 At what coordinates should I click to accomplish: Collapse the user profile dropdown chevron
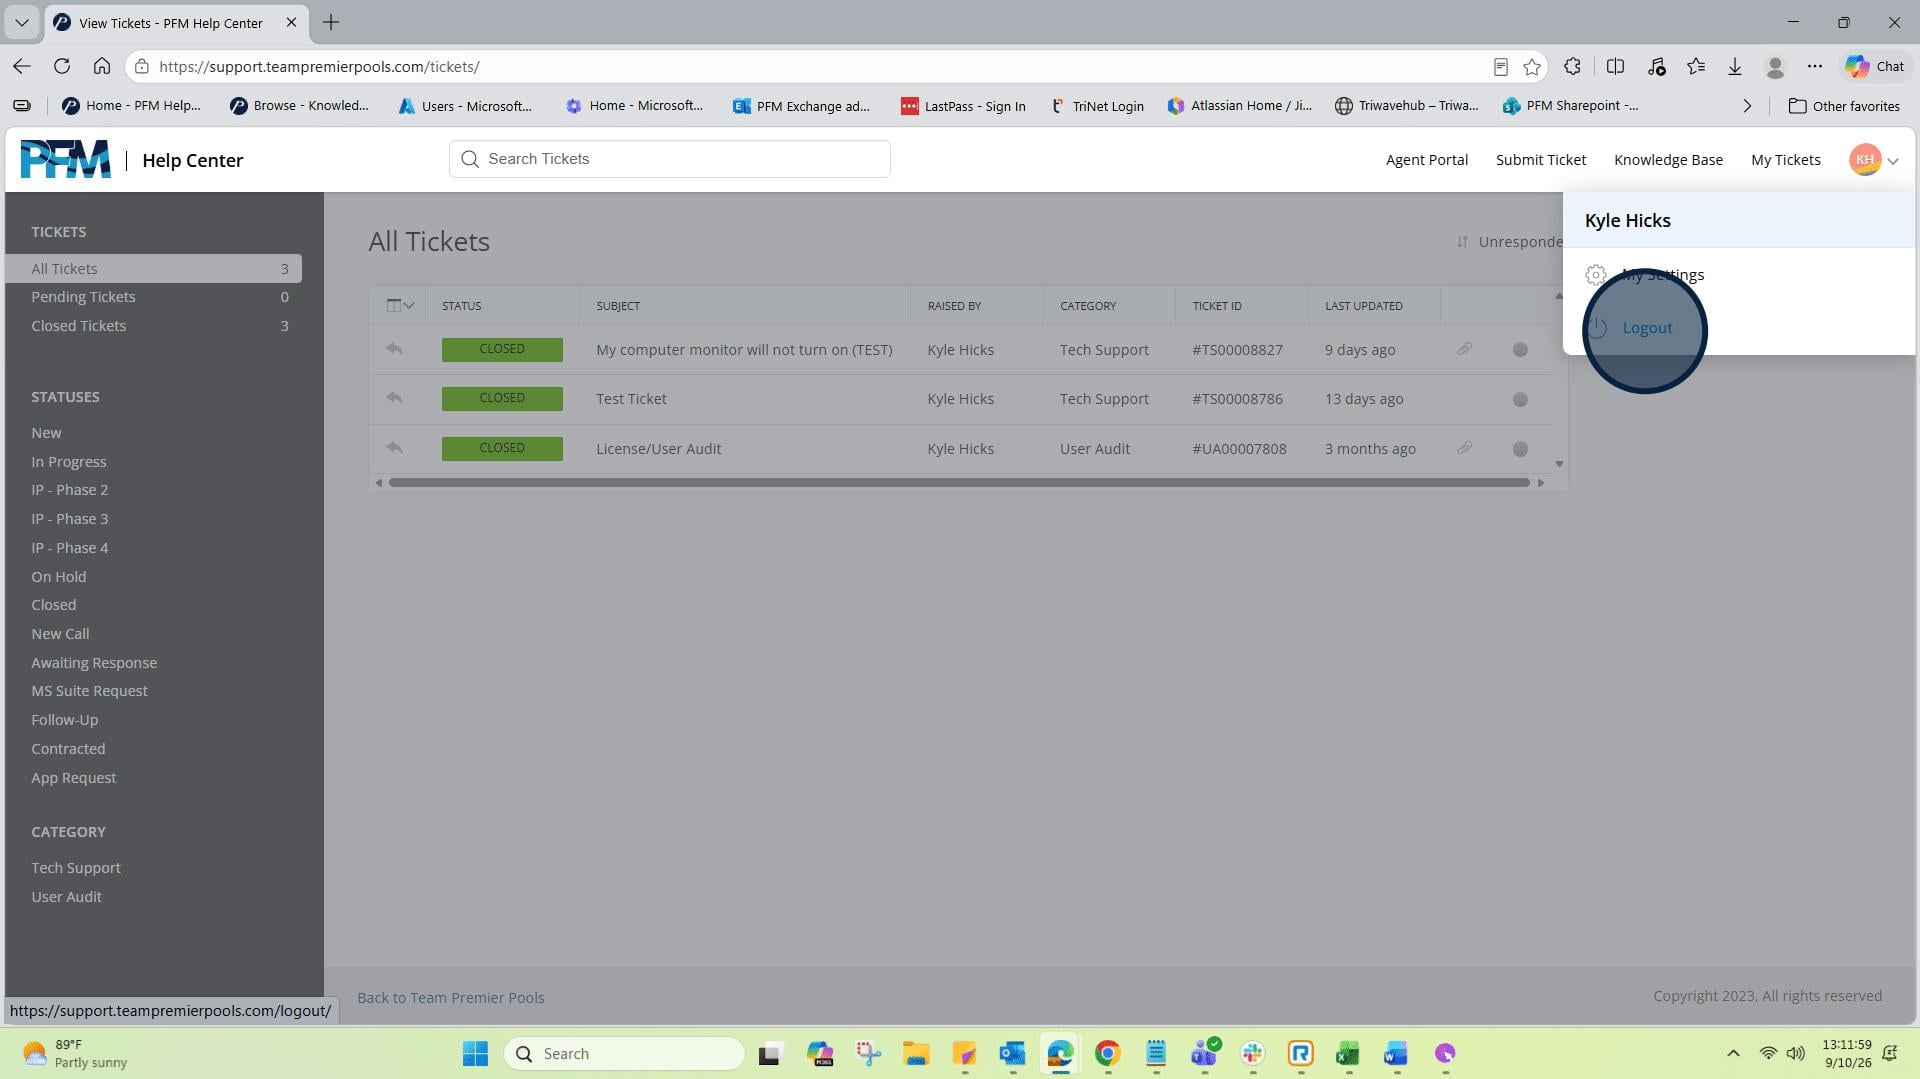pyautogui.click(x=1893, y=161)
